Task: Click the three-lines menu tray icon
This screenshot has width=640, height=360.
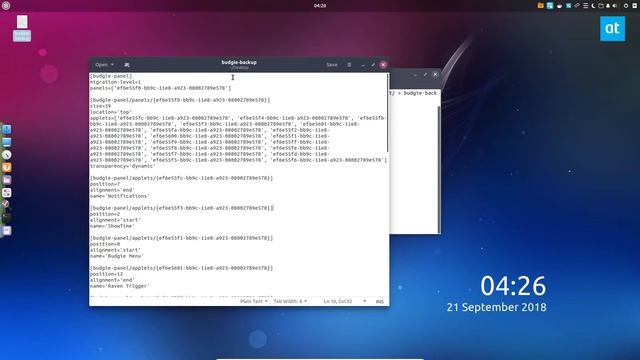Action: point(586,6)
